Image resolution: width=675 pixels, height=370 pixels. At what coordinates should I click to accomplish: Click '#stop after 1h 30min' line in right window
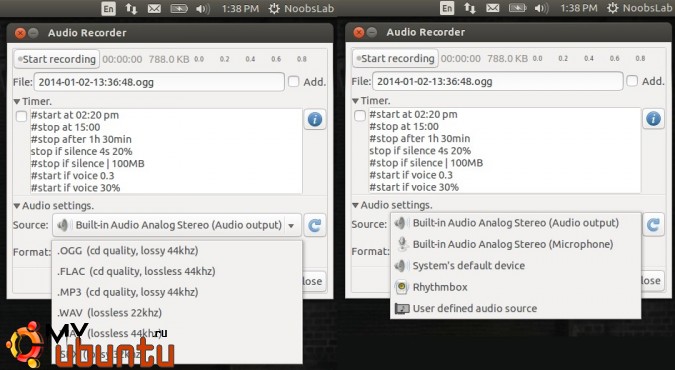[419, 139]
